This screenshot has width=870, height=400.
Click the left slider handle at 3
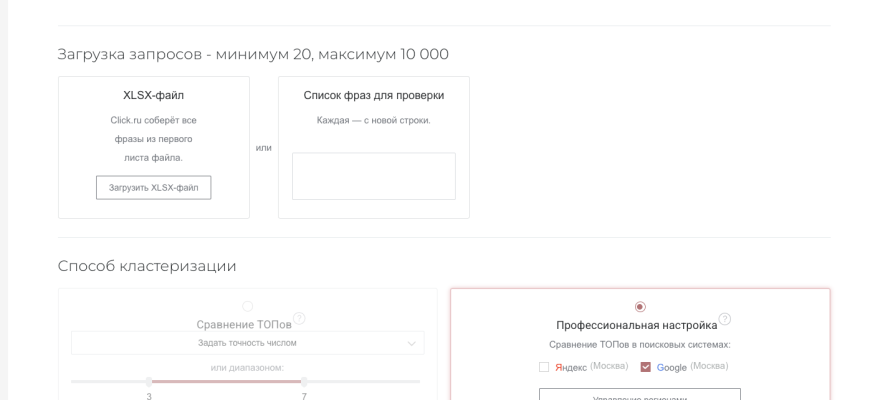[149, 381]
